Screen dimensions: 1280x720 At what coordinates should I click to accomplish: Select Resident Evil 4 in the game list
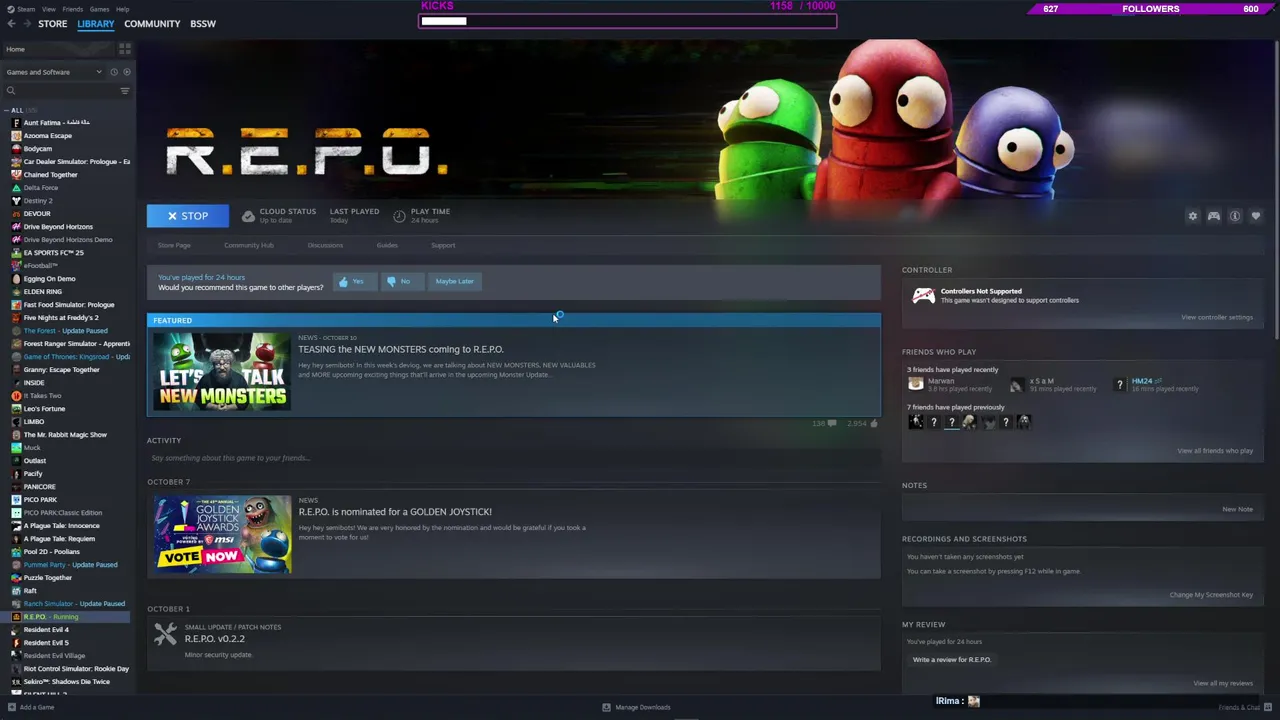click(46, 630)
